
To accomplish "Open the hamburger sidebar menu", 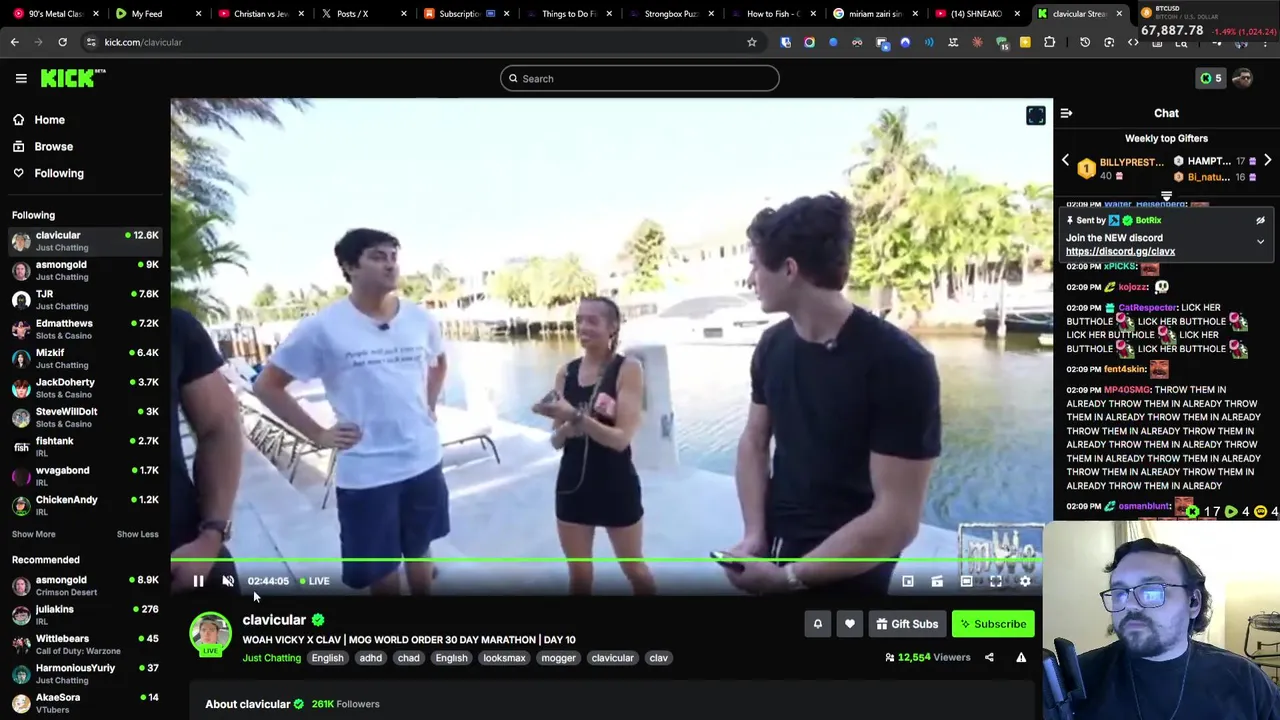I will coord(21,78).
